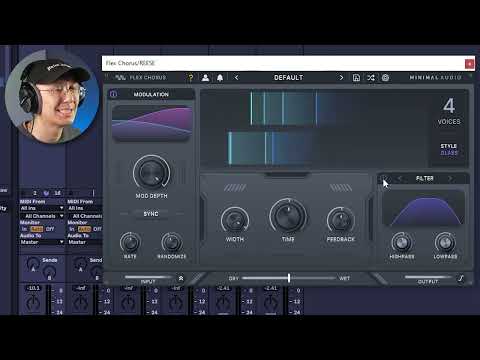Select previous filter type arrow

coord(400,179)
